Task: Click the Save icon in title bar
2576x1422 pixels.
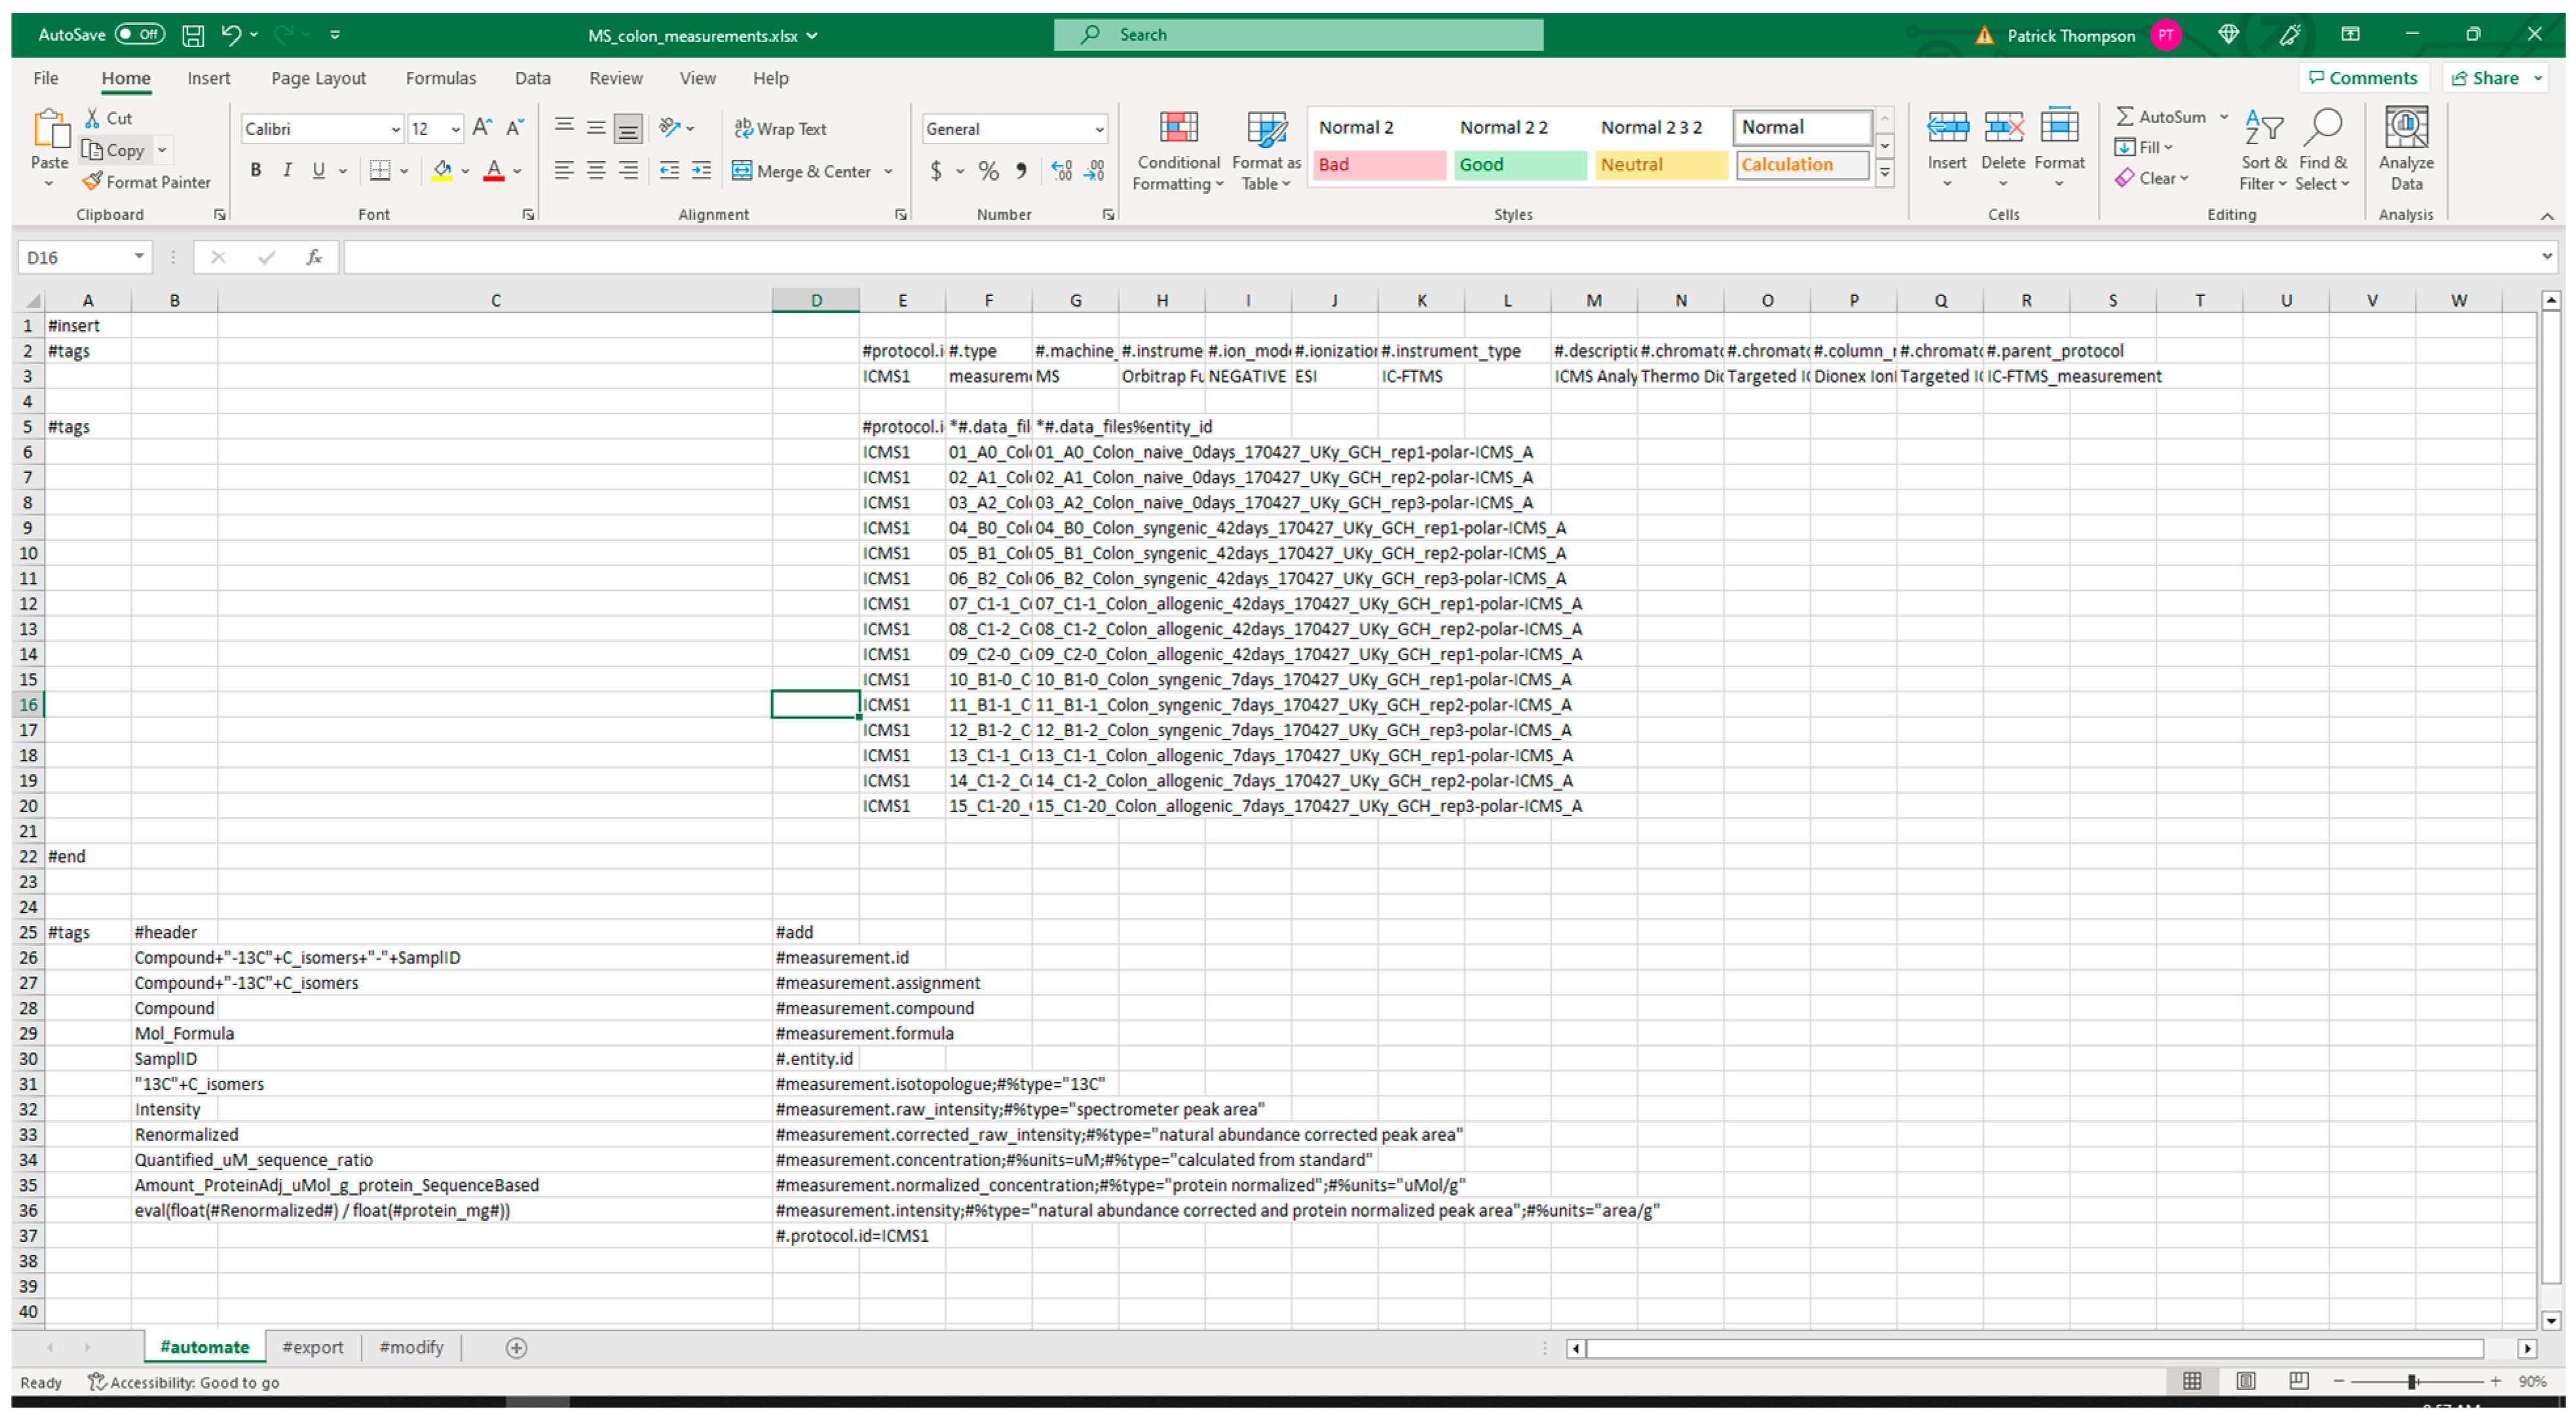Action: click(x=193, y=35)
